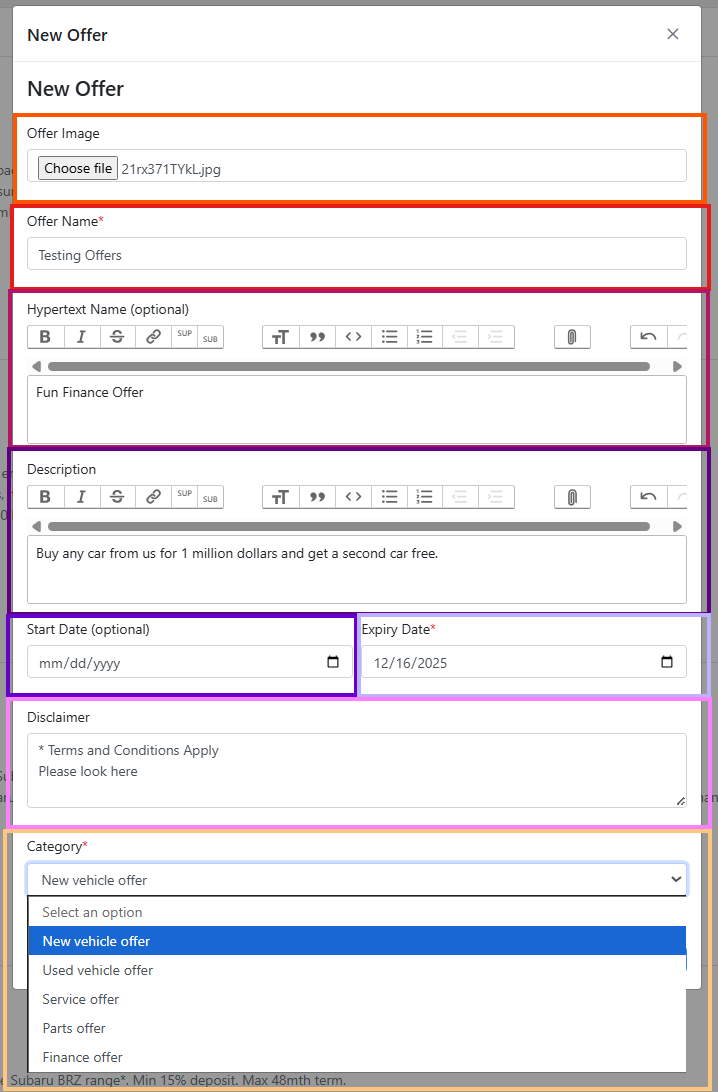Add bullet list in the Hypertext Name toolbar
Image resolution: width=718 pixels, height=1092 pixels.
pos(390,337)
